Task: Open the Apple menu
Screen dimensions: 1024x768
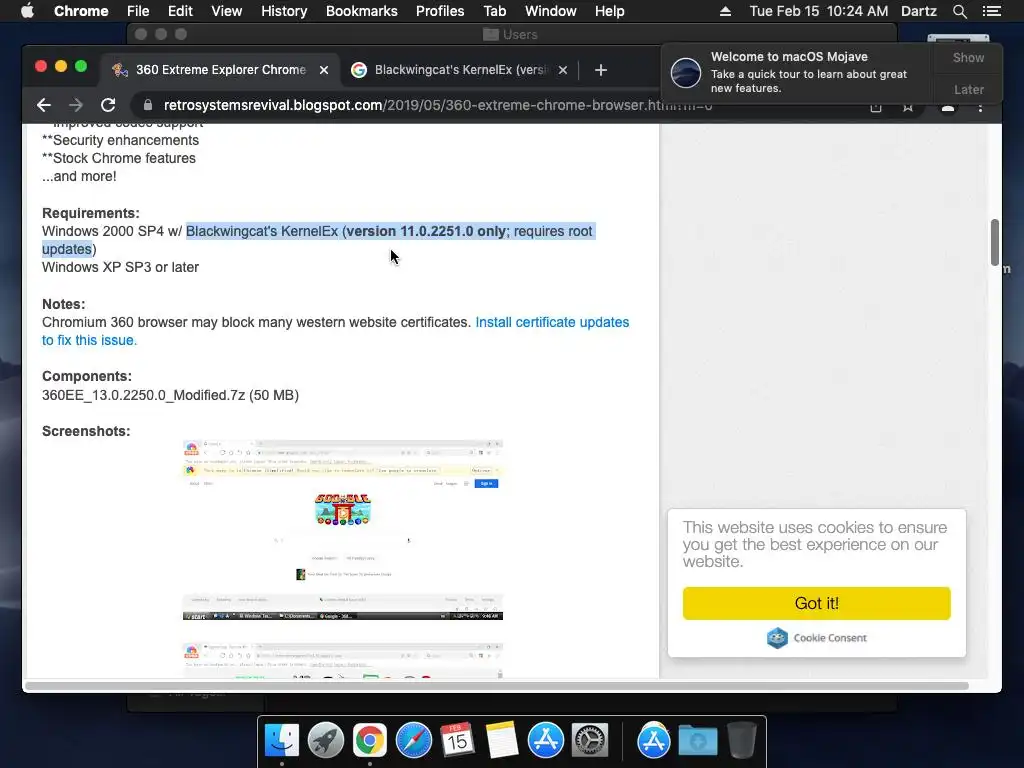Action: (27, 11)
